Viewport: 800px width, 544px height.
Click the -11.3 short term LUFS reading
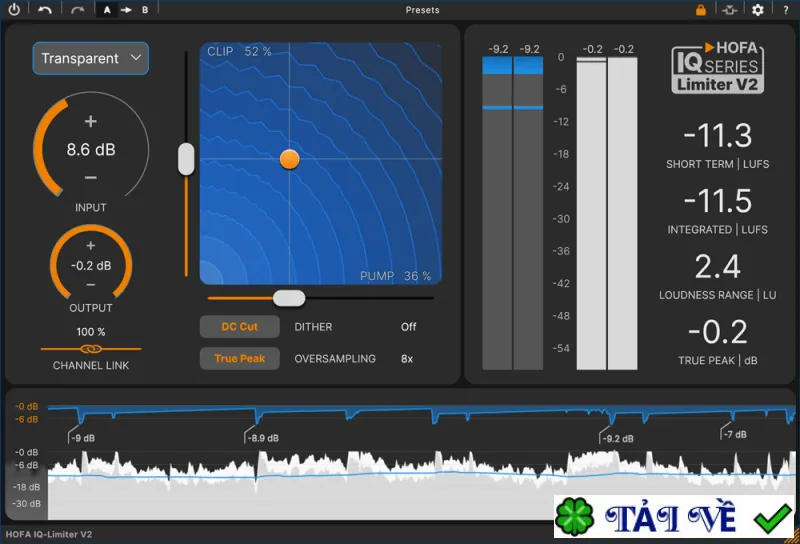717,136
